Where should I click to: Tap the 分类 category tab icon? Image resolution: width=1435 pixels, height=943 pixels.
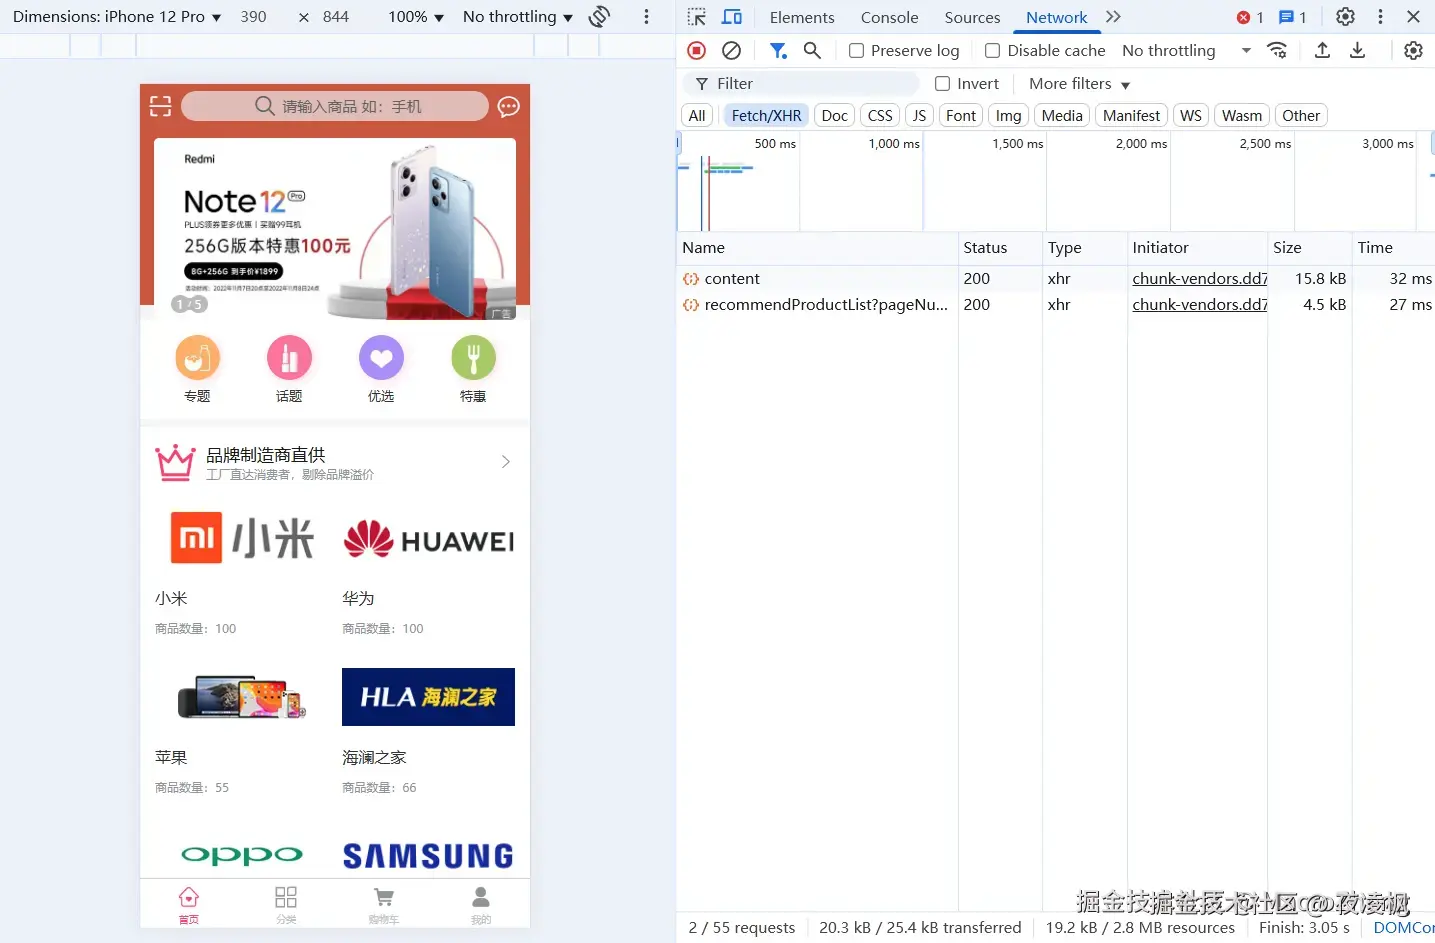286,904
